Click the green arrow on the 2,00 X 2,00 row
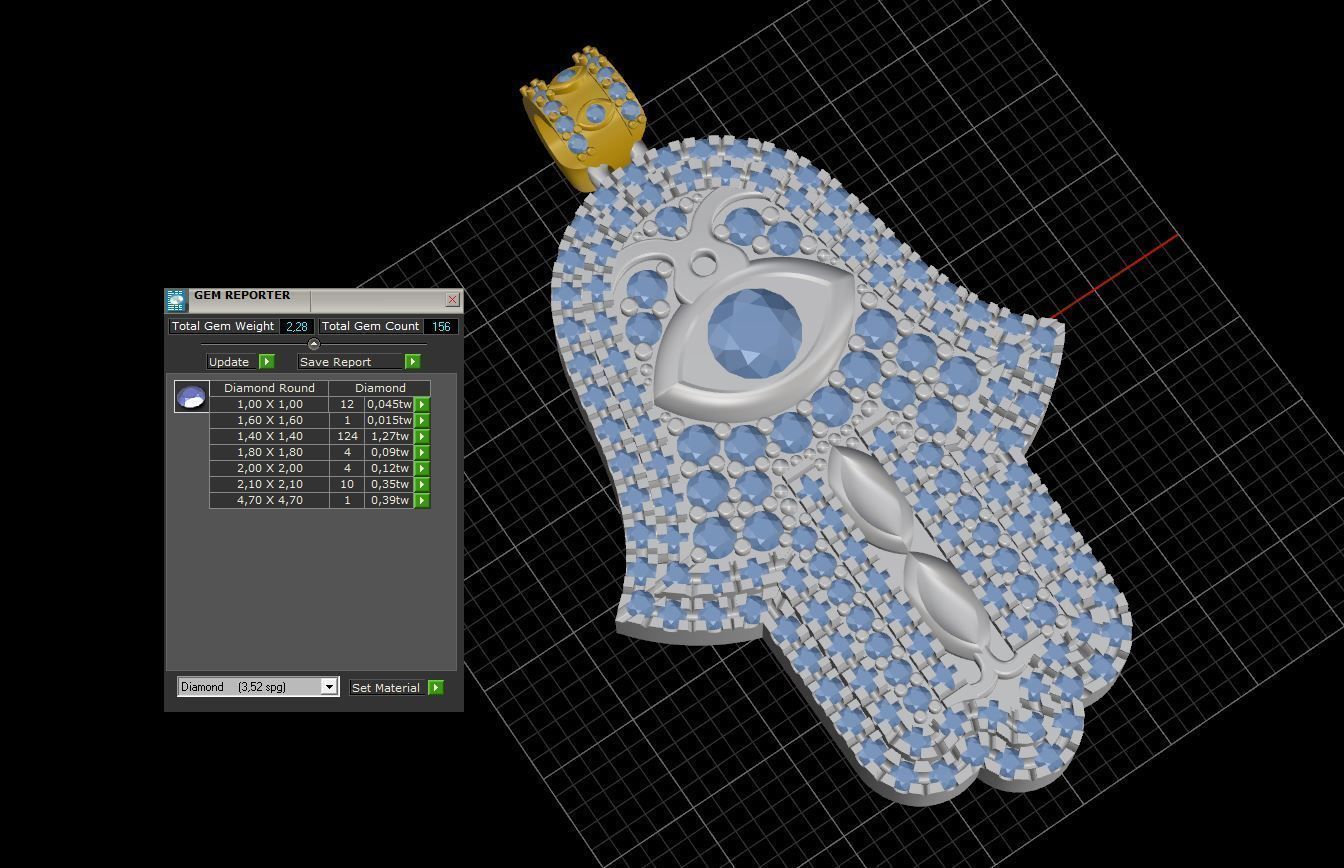This screenshot has height=868, width=1344. pos(422,468)
